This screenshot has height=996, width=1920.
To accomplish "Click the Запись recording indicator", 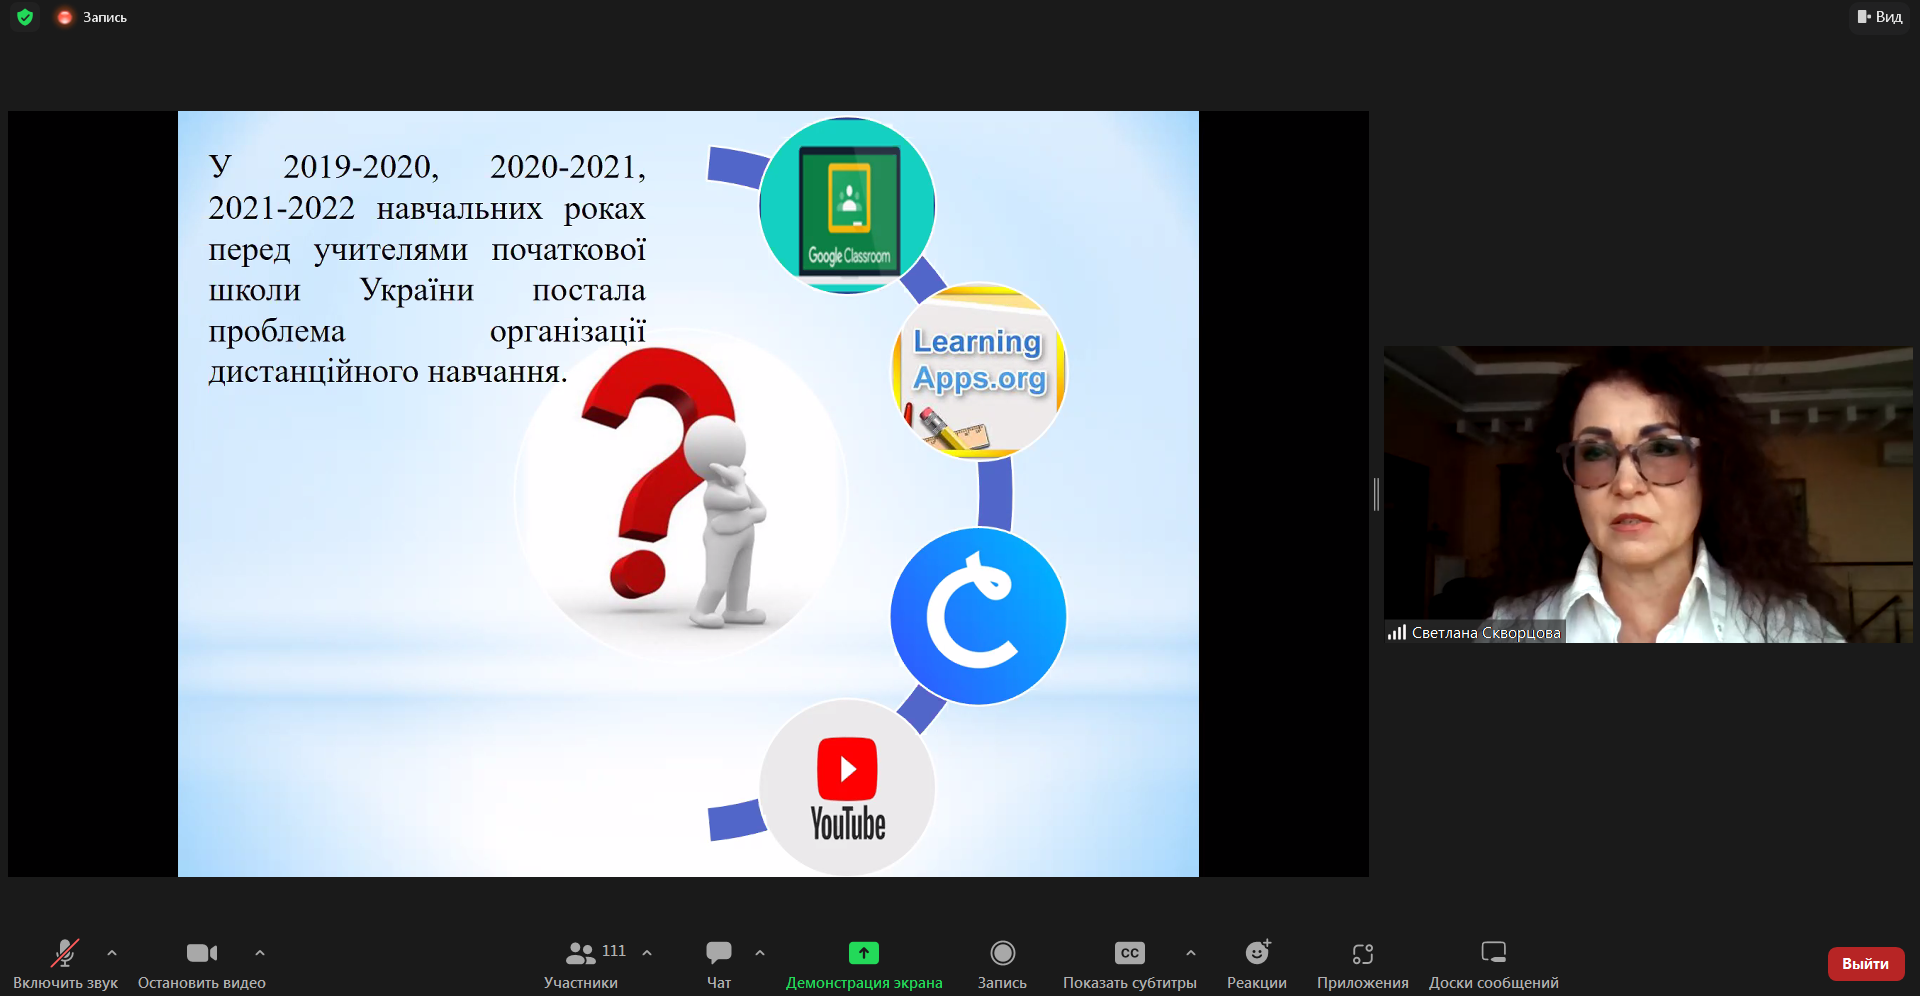I will pyautogui.click(x=93, y=17).
